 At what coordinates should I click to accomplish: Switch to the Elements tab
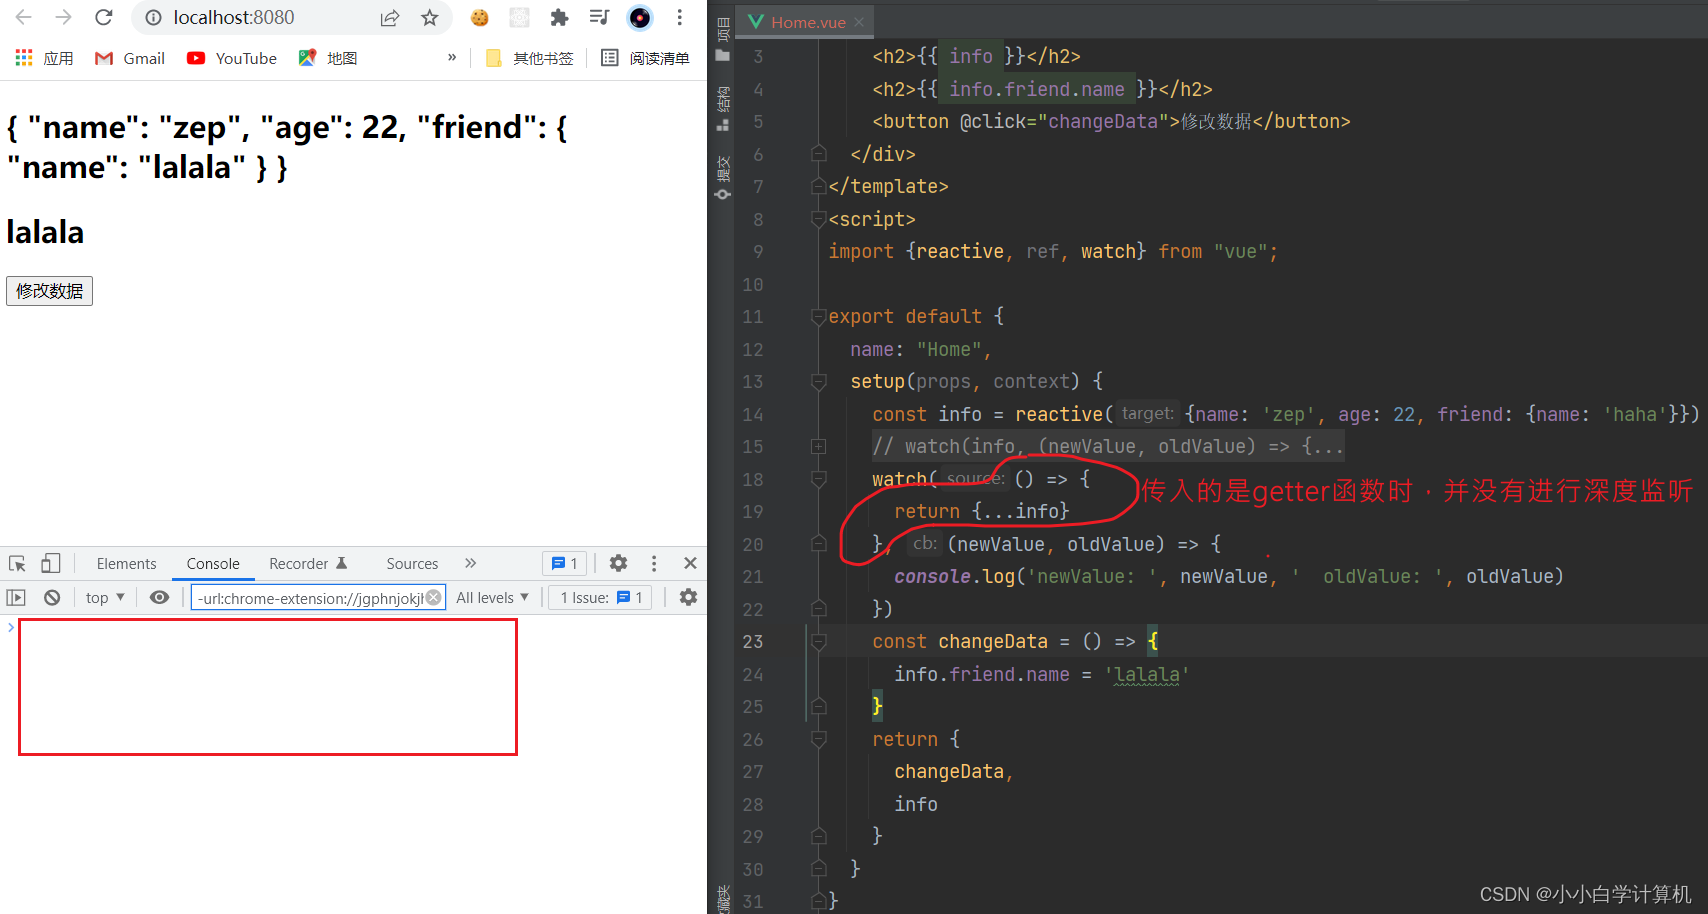pos(126,564)
